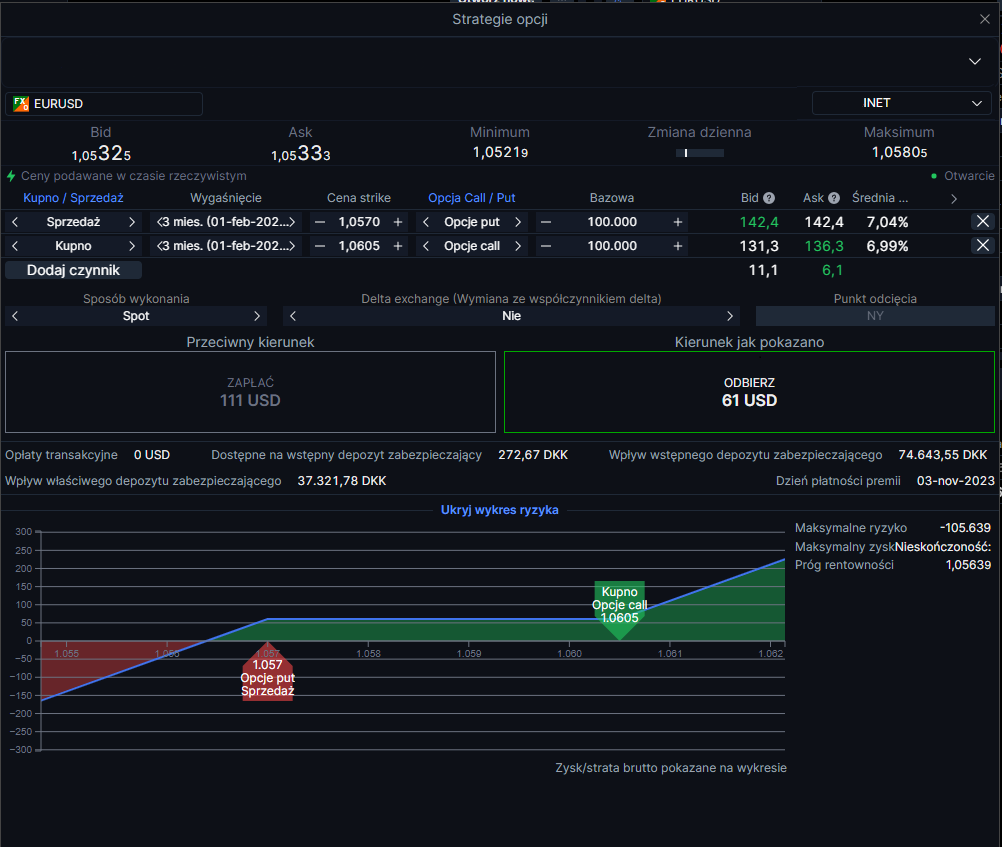Screen dimensions: 1002x847
Task: Decrease Bazowa amount on call row
Action: pyautogui.click(x=546, y=246)
